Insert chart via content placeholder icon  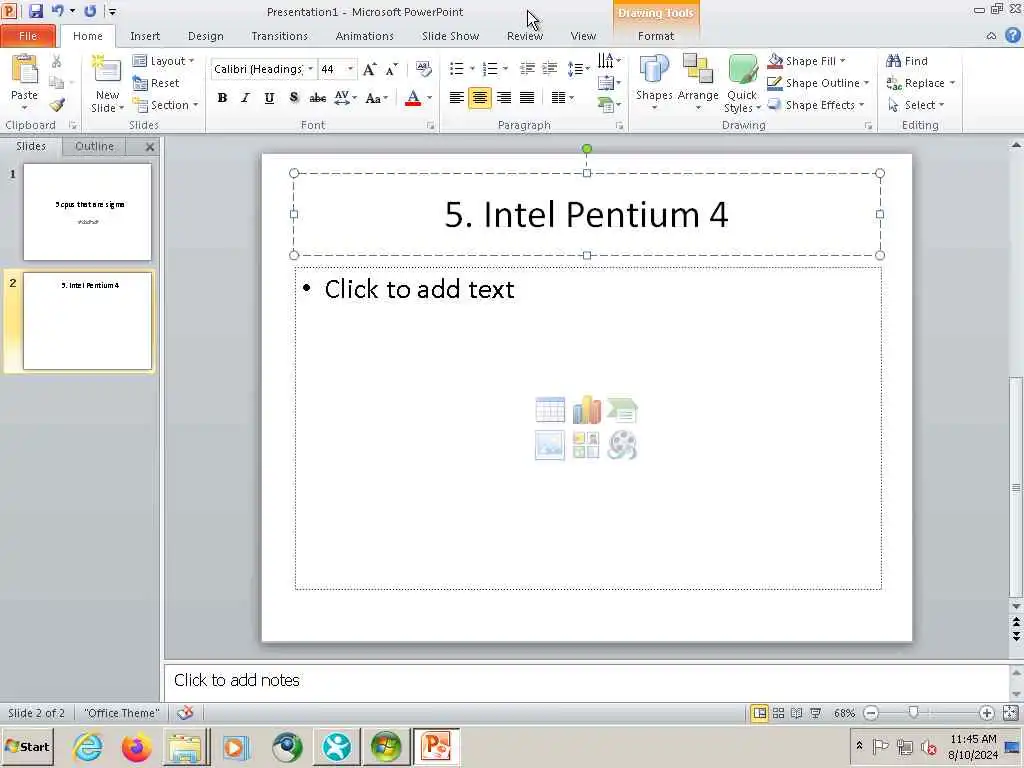[x=586, y=410]
